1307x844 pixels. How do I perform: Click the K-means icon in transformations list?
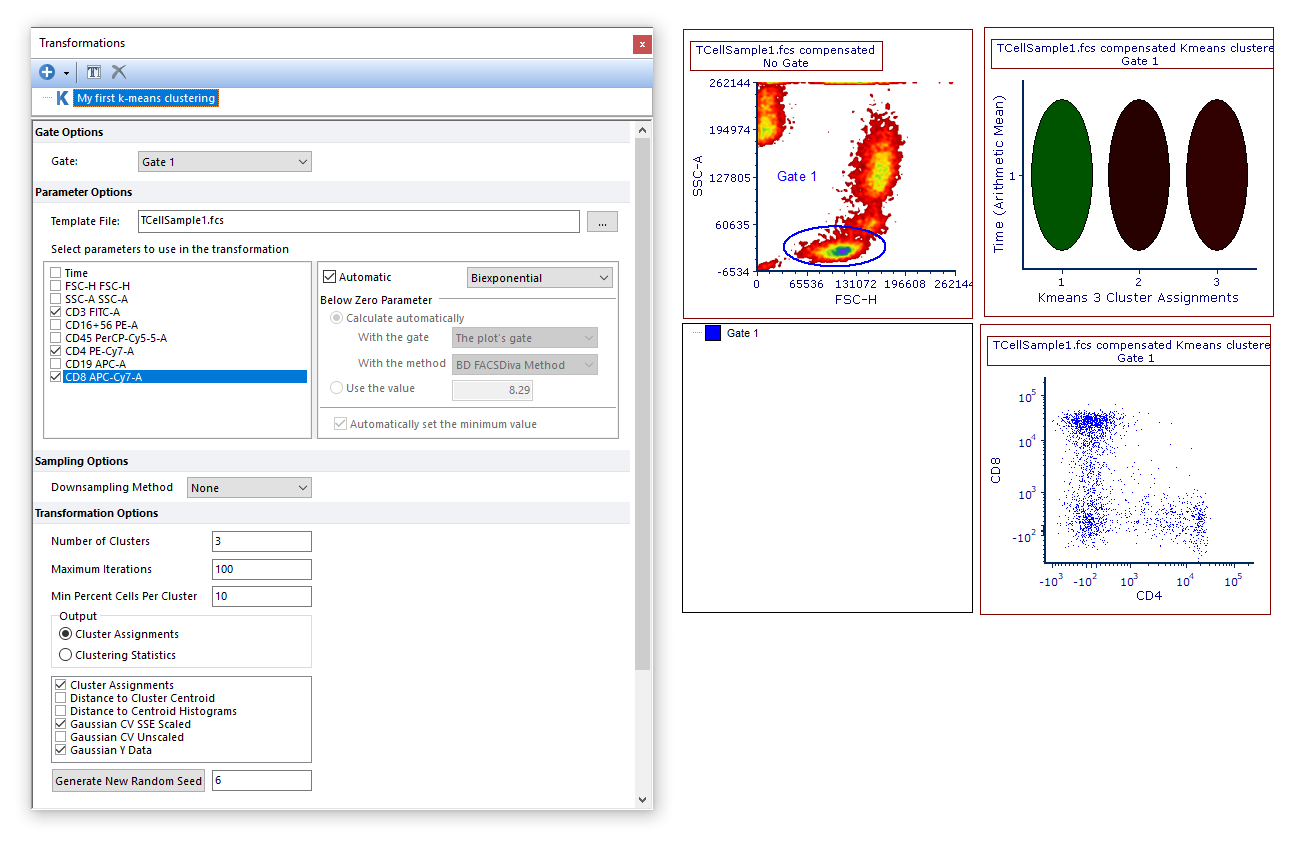point(62,98)
